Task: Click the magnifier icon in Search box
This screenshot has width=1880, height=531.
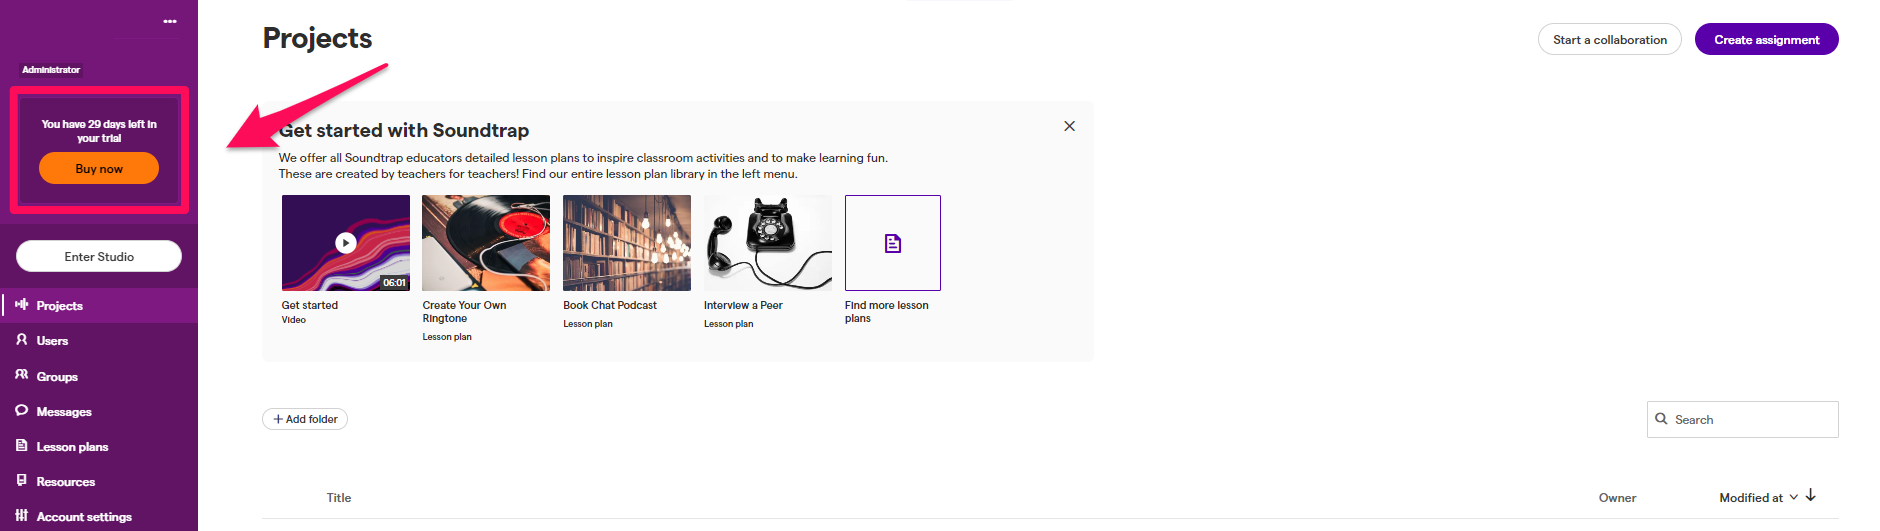Action: click(x=1661, y=419)
